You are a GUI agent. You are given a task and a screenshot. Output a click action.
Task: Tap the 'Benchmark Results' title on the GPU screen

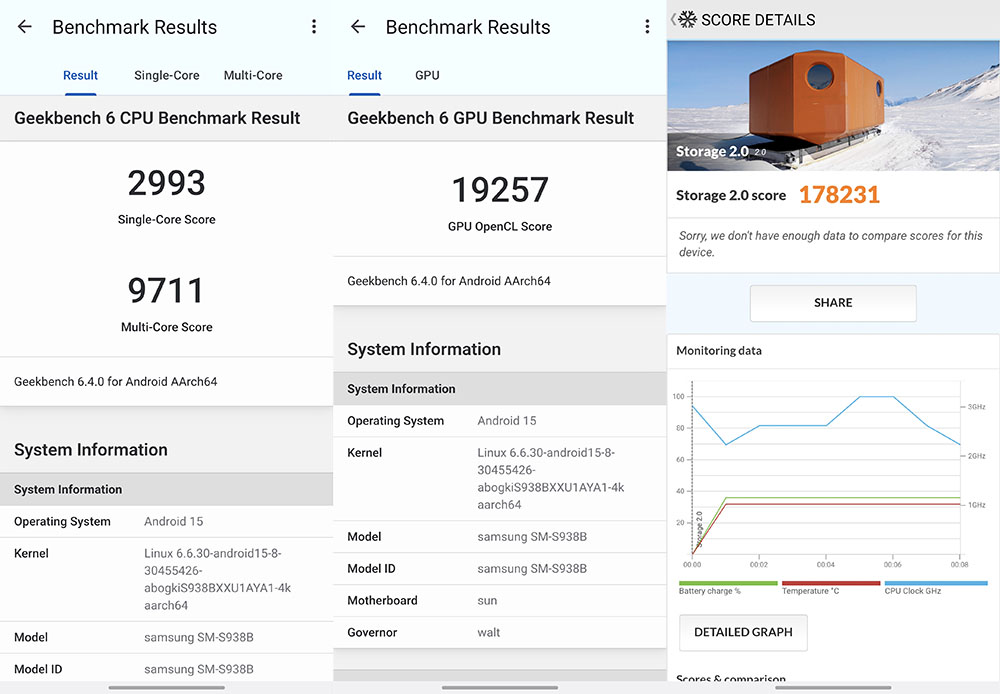coord(468,27)
